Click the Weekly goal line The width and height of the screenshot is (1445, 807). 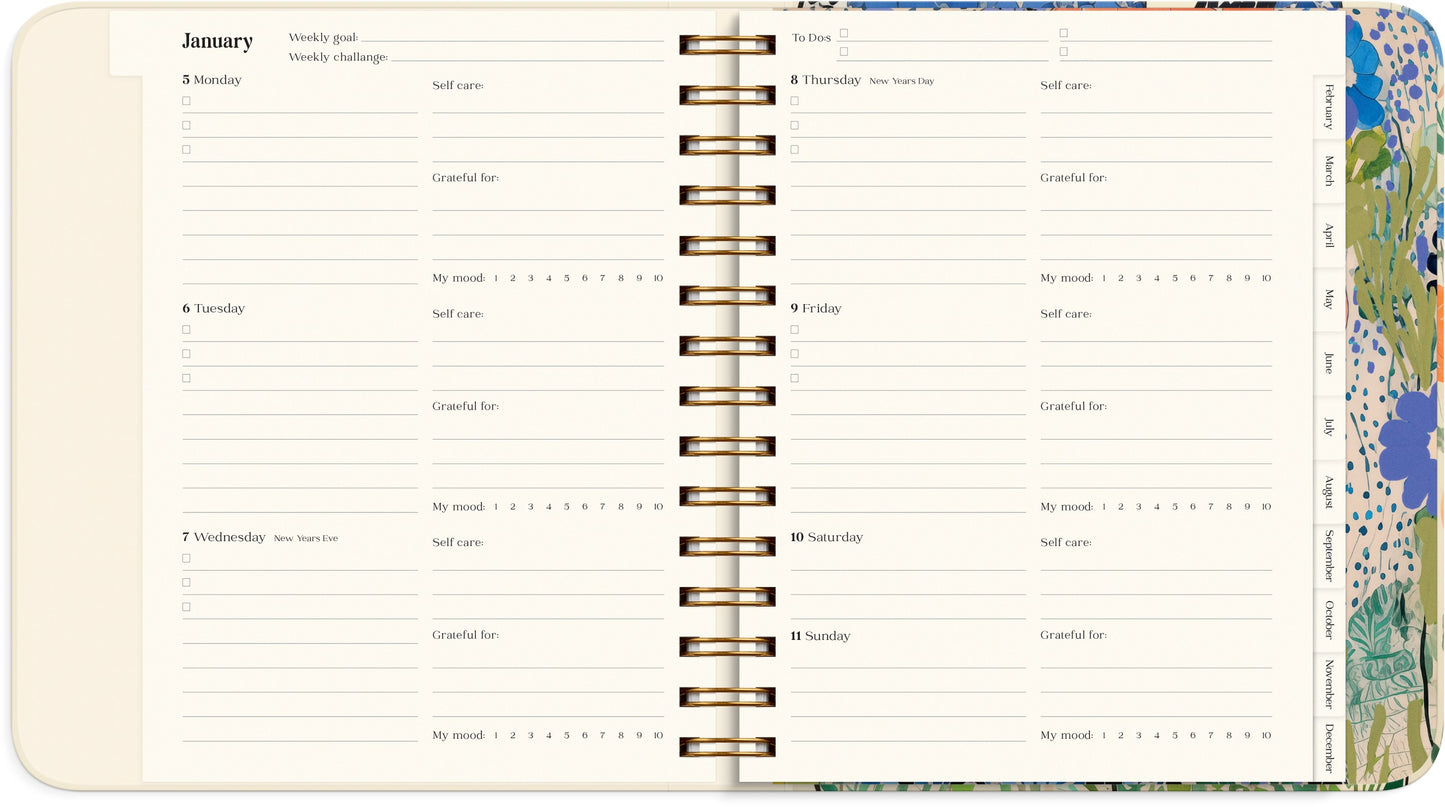[511, 38]
